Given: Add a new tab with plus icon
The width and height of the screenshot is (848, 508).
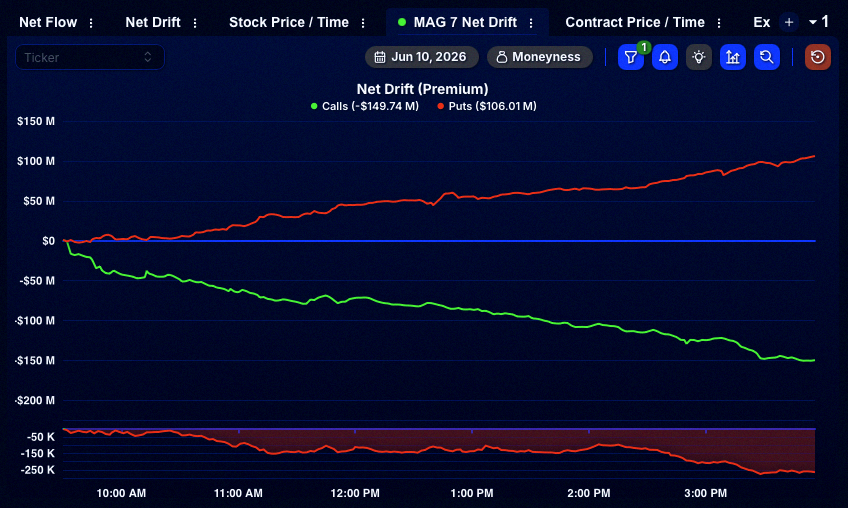Looking at the screenshot, I should coord(789,22).
